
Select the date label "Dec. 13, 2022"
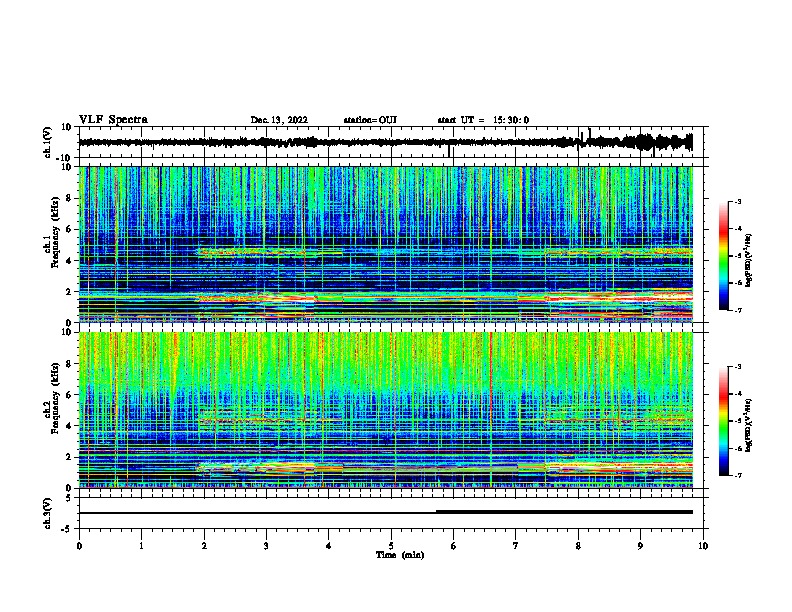click(279, 120)
